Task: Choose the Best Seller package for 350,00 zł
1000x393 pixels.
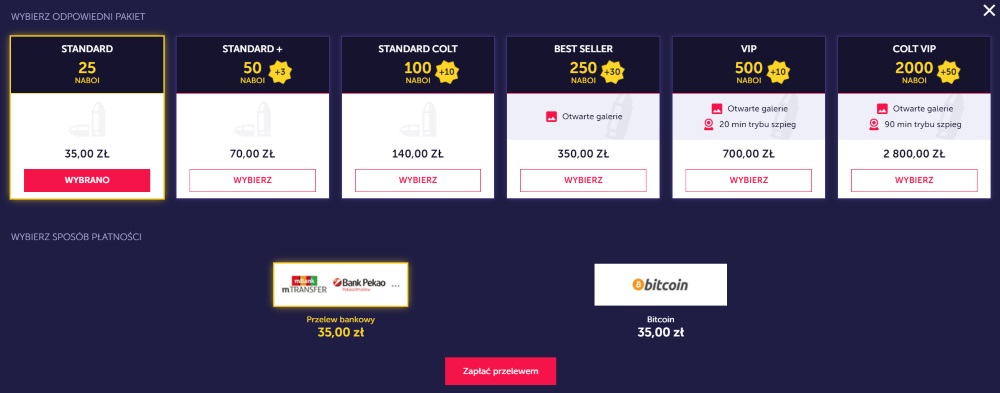Action: tap(583, 181)
